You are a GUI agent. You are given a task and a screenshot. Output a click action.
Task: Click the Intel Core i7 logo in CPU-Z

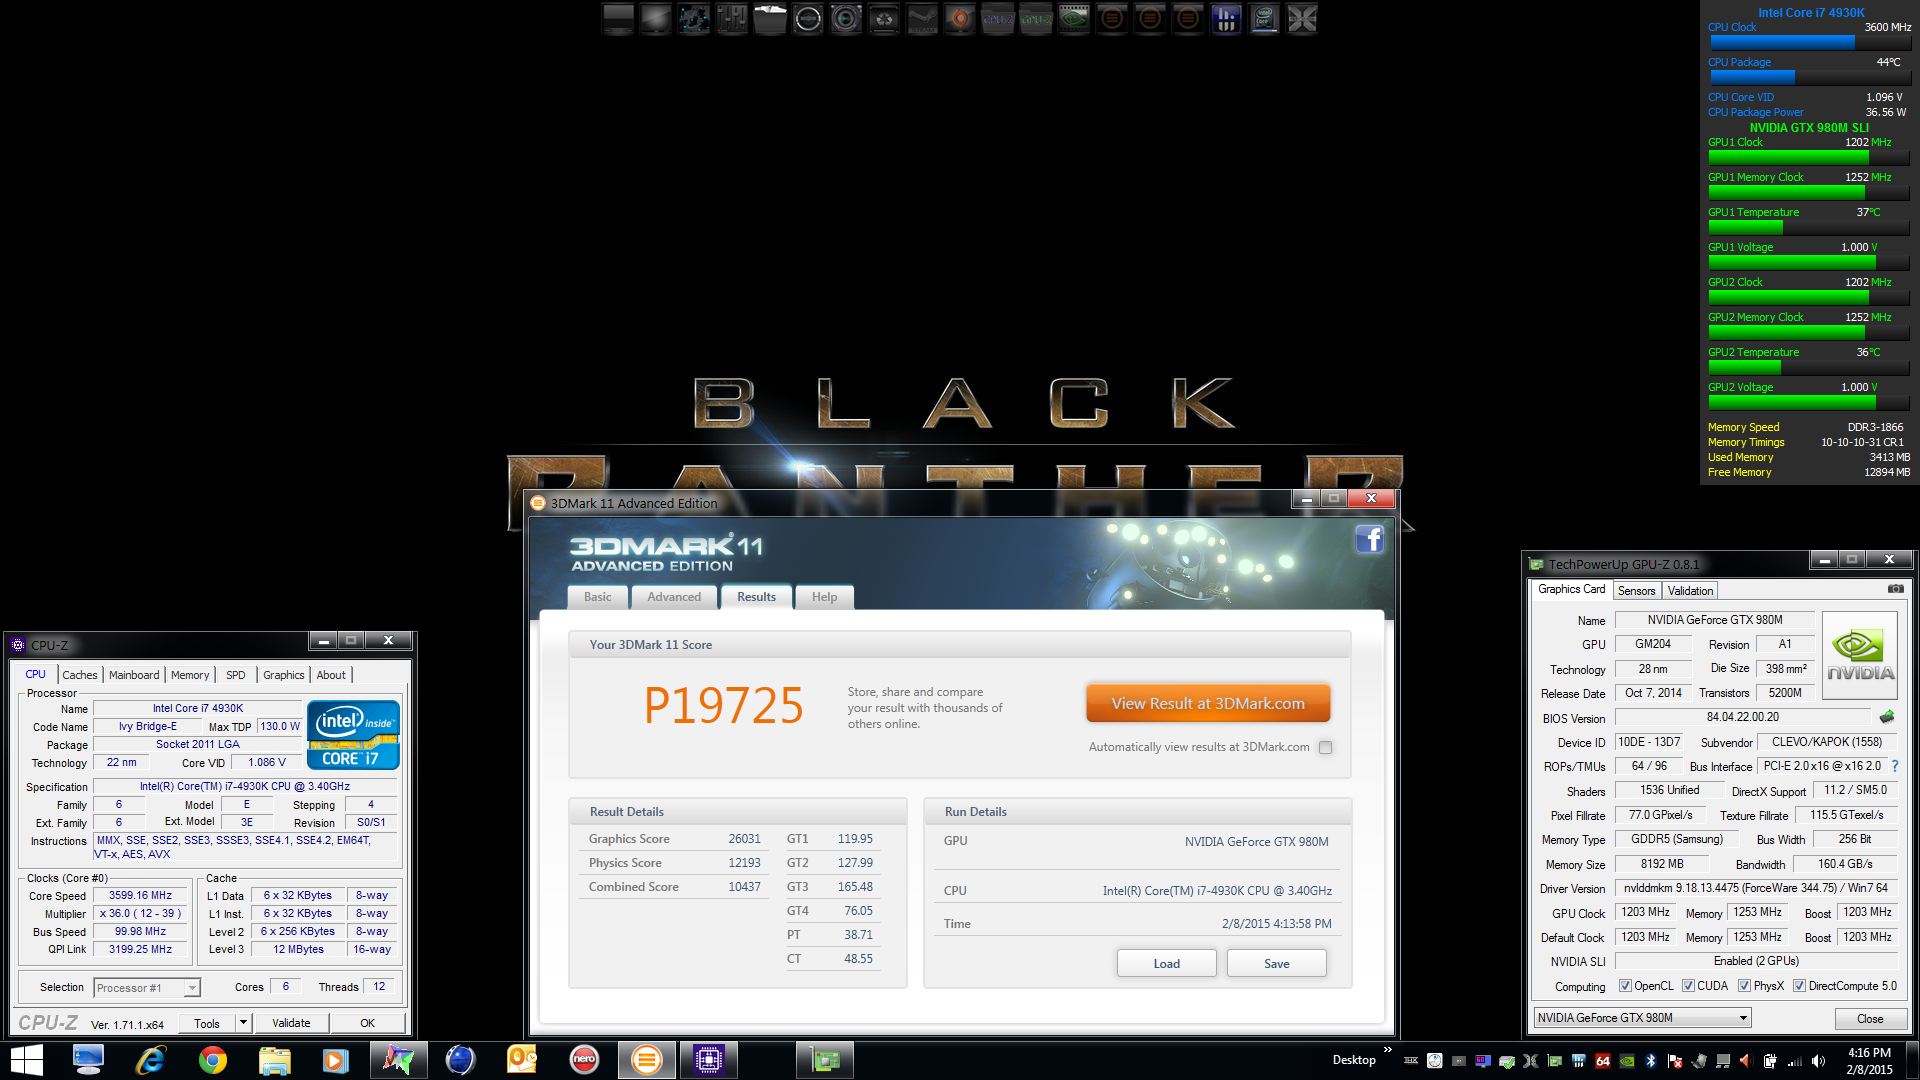coord(353,735)
